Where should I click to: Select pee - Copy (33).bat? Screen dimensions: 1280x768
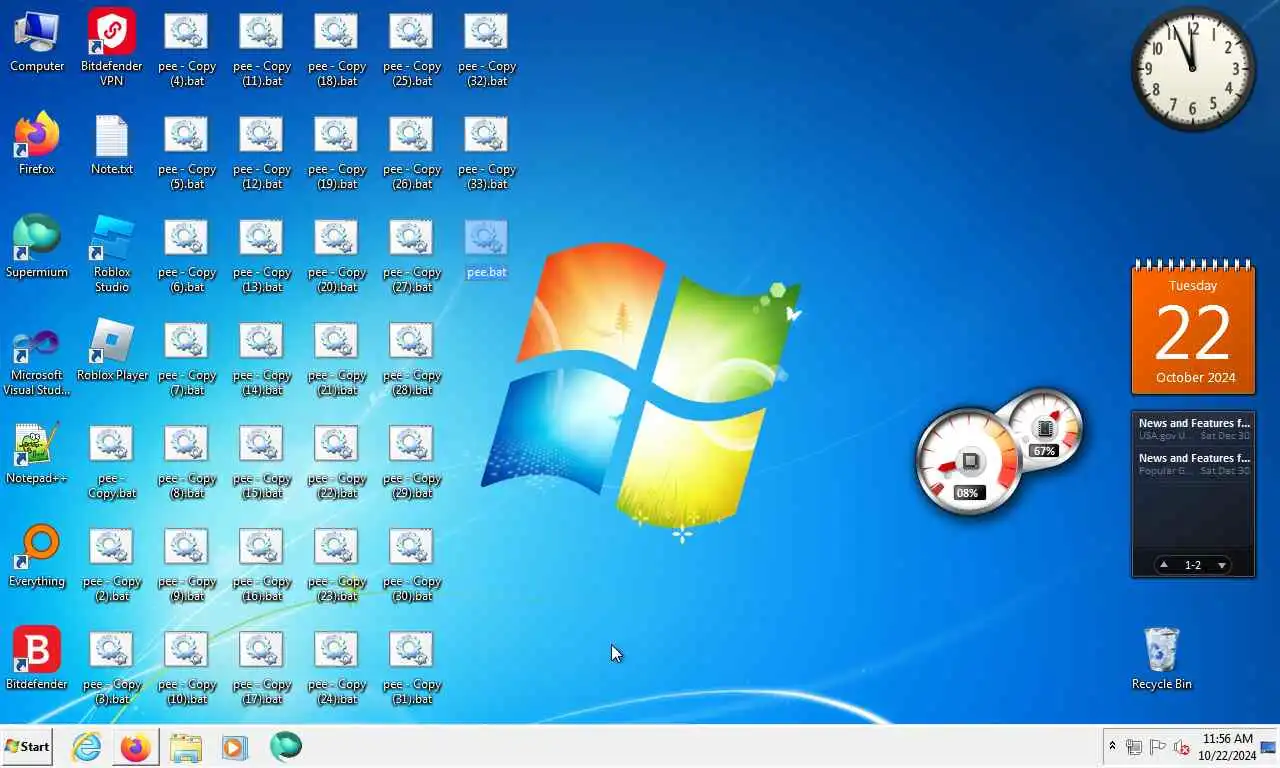tap(487, 153)
